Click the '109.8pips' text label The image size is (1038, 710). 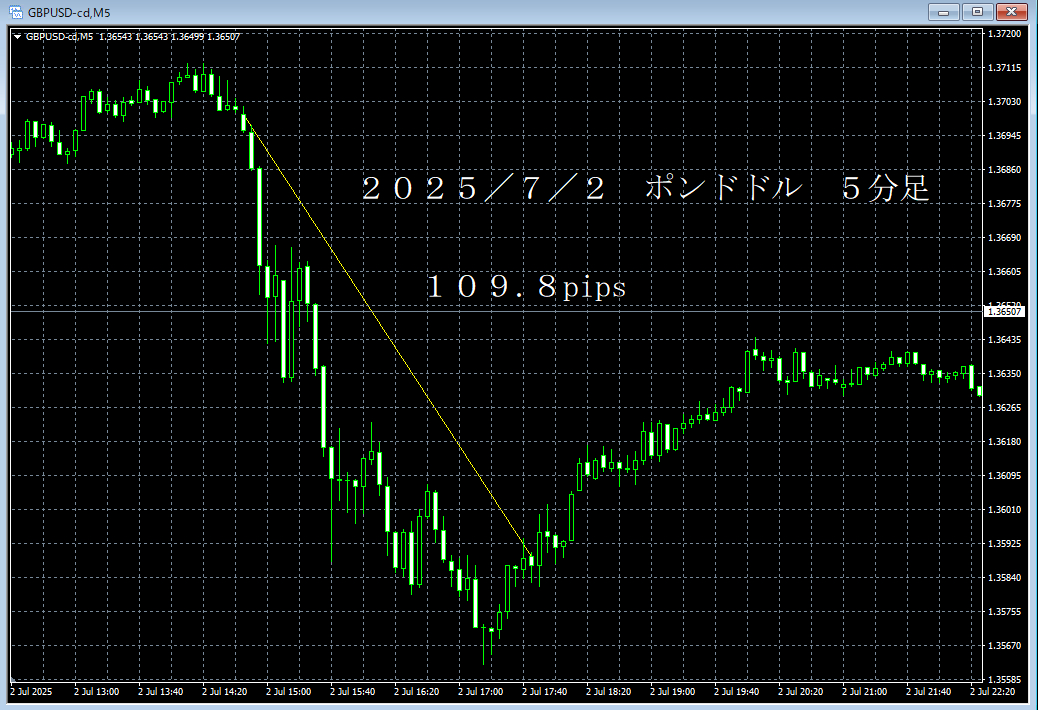526,287
